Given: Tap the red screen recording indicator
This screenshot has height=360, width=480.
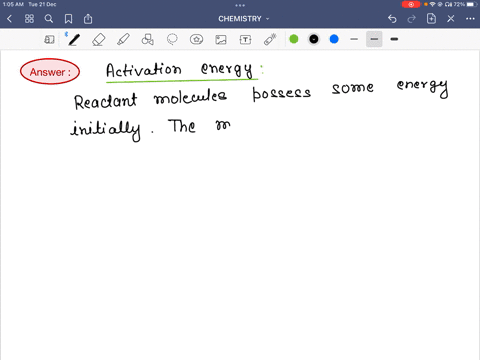Looking at the screenshot, I should [411, 4].
